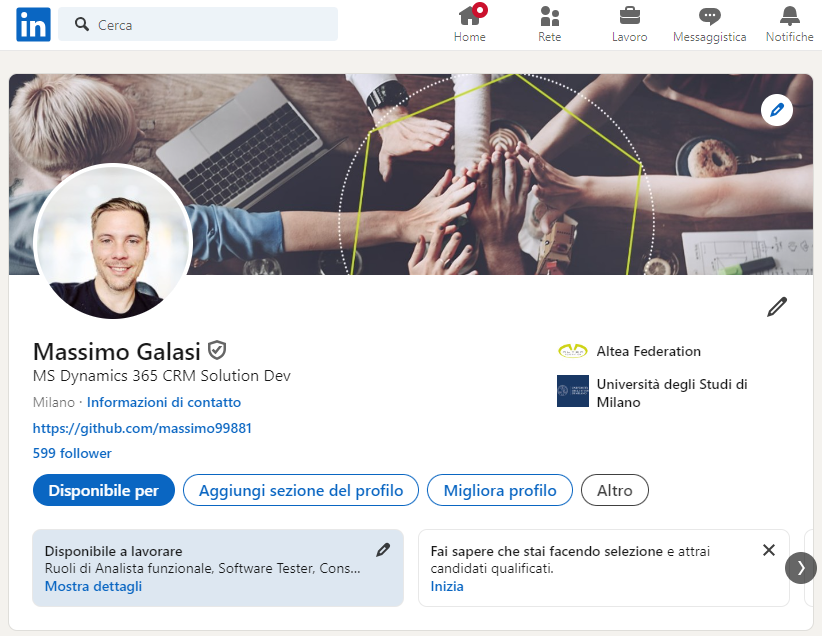Viewport: 822px width, 636px height.
Task: Open the Lavoro briefcase icon
Action: pyautogui.click(x=629, y=17)
